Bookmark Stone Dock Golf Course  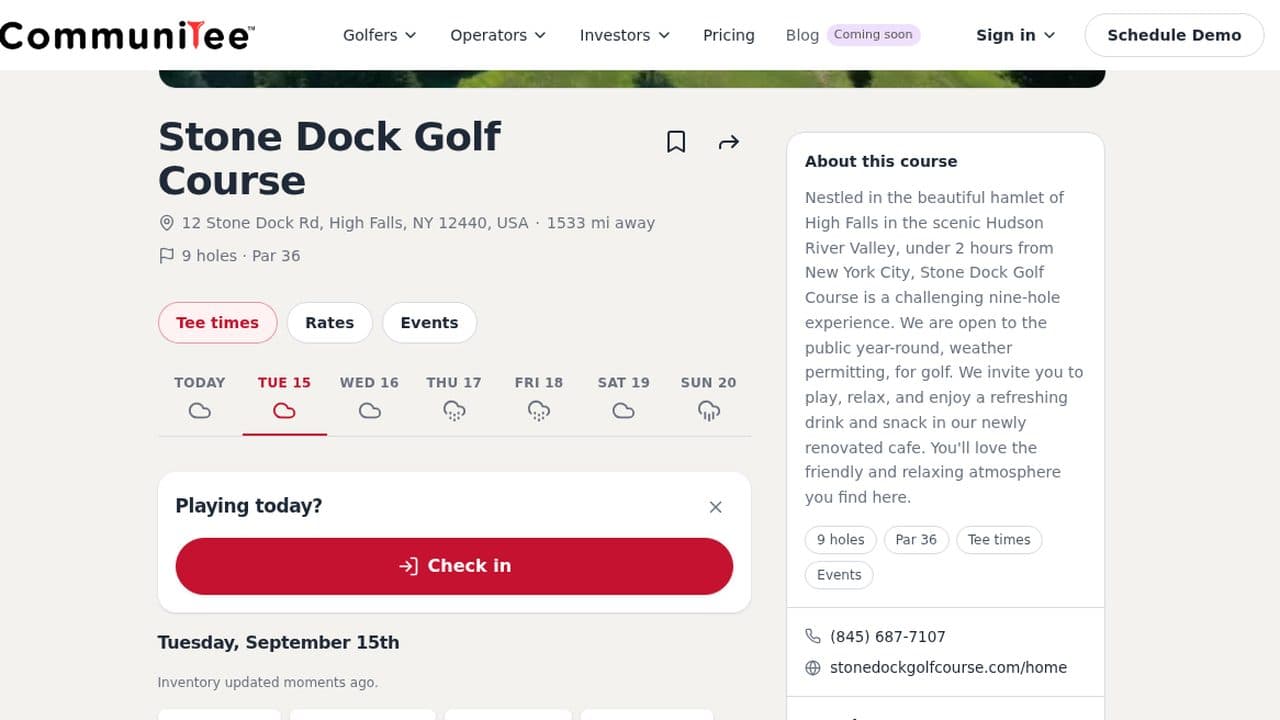point(676,142)
